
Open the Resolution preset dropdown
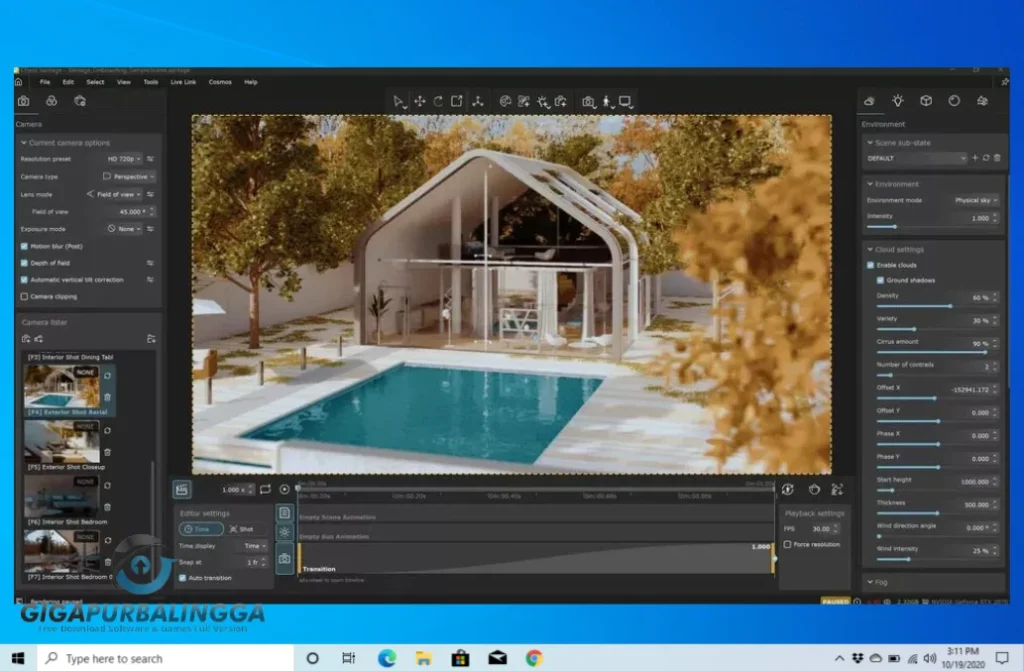124,159
